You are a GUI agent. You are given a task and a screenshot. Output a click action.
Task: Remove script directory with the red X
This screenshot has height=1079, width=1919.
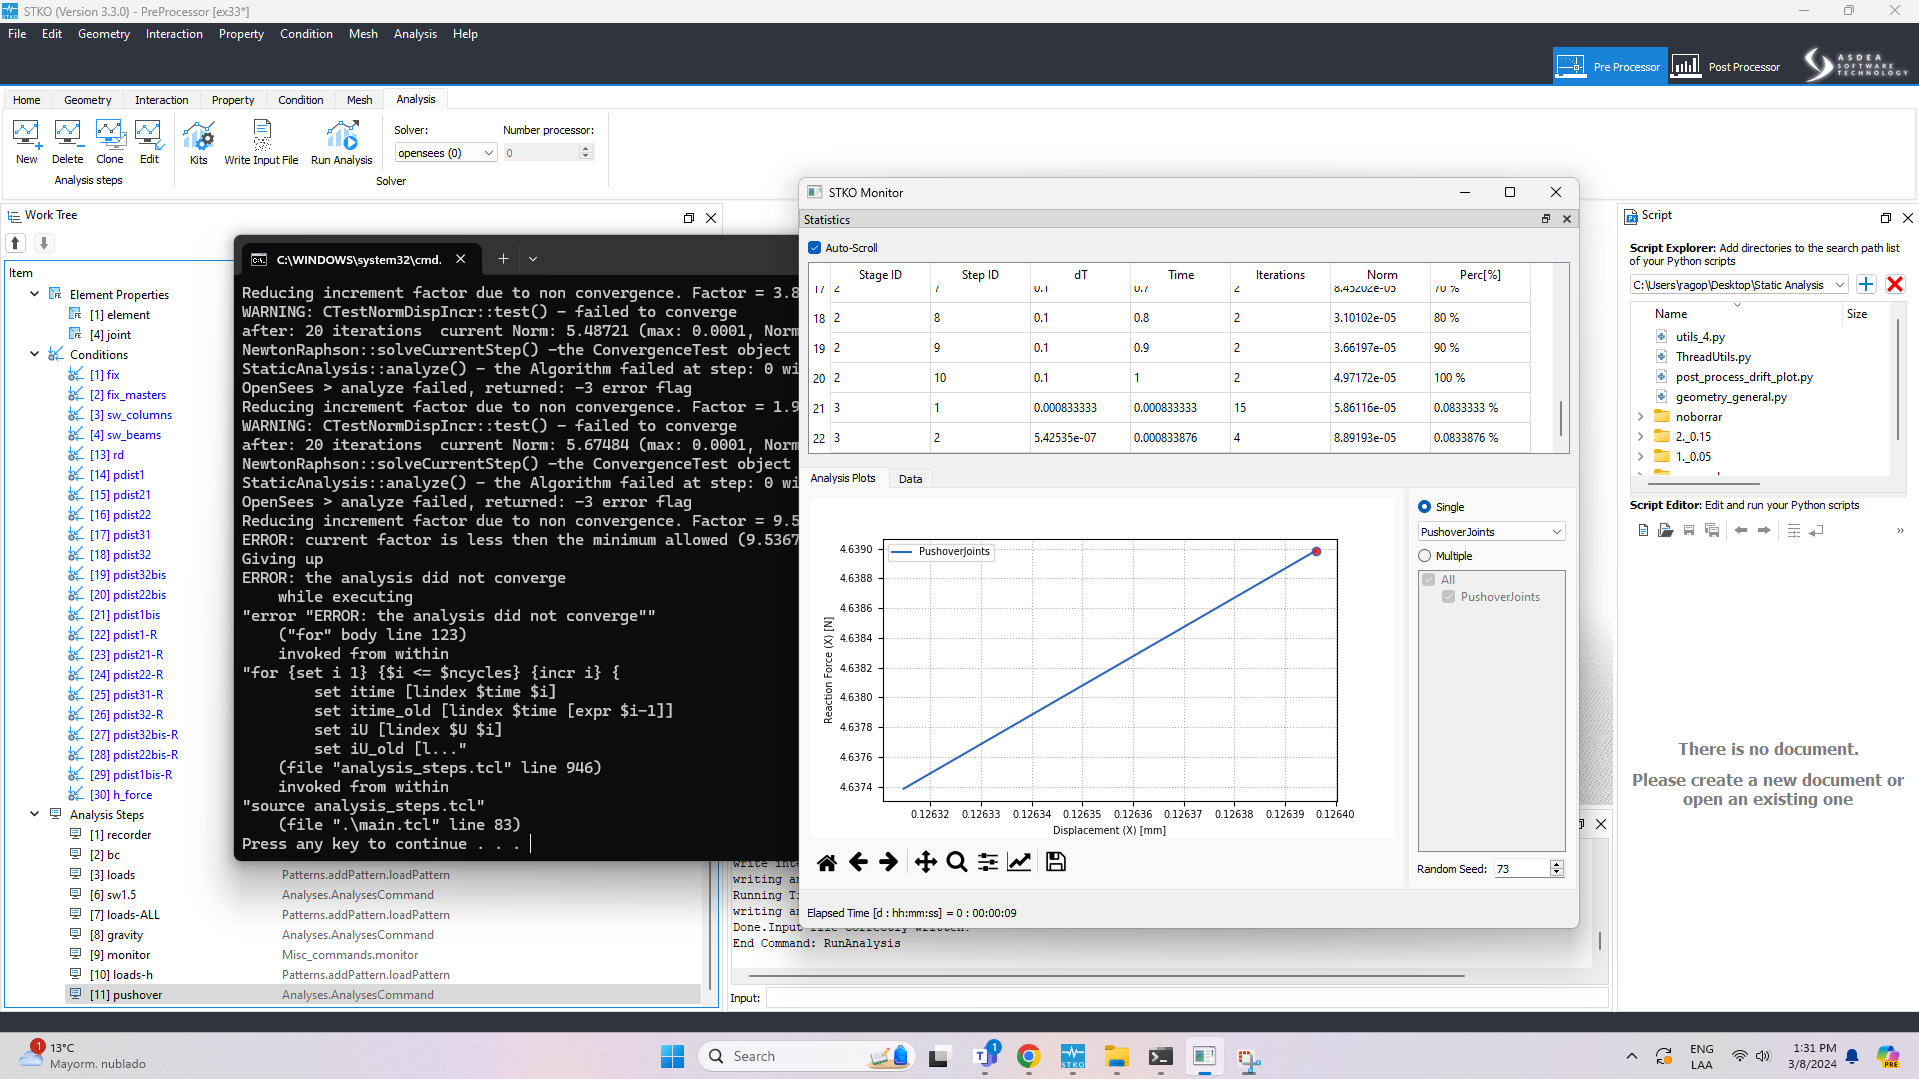(1894, 284)
